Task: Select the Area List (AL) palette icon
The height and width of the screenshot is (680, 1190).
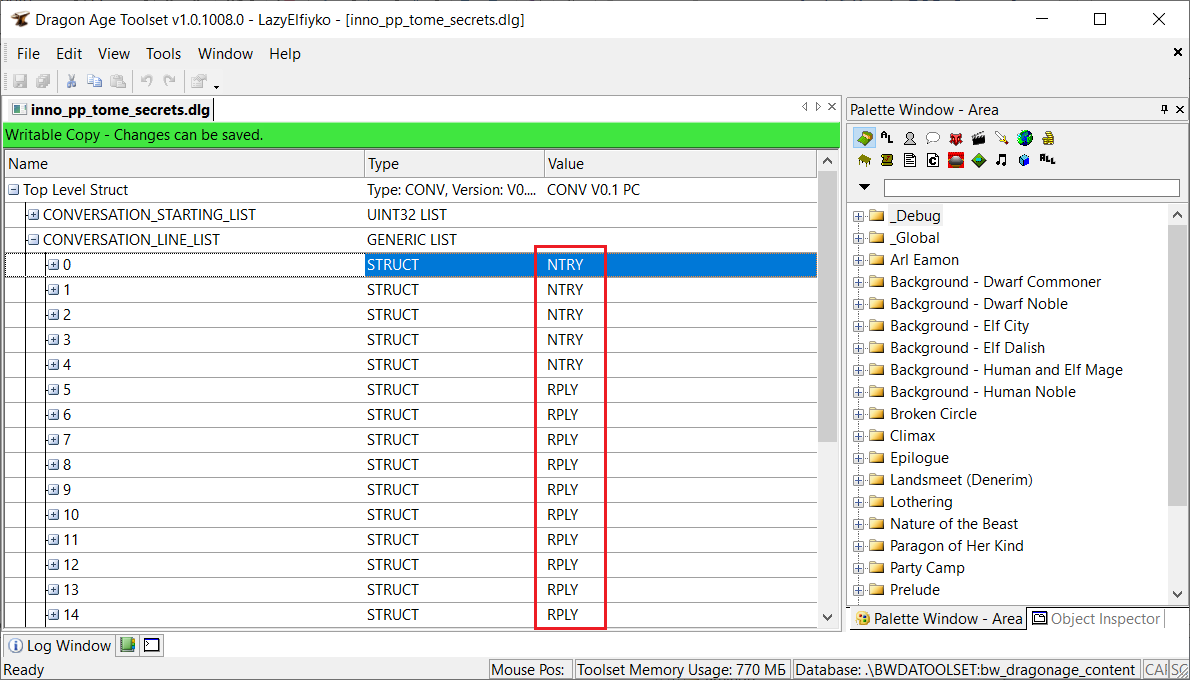Action: coord(887,138)
